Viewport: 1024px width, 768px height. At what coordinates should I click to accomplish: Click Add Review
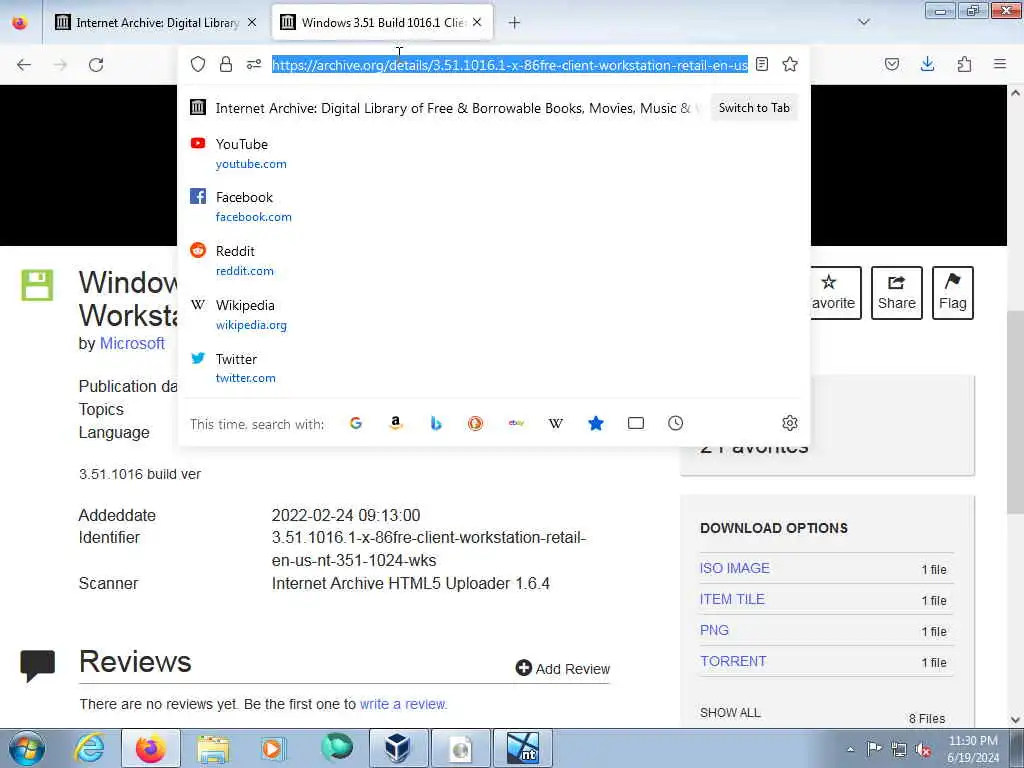tap(562, 668)
